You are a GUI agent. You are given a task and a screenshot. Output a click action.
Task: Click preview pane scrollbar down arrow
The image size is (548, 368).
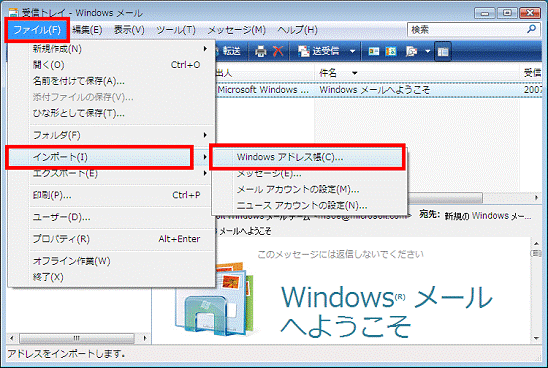point(536,338)
